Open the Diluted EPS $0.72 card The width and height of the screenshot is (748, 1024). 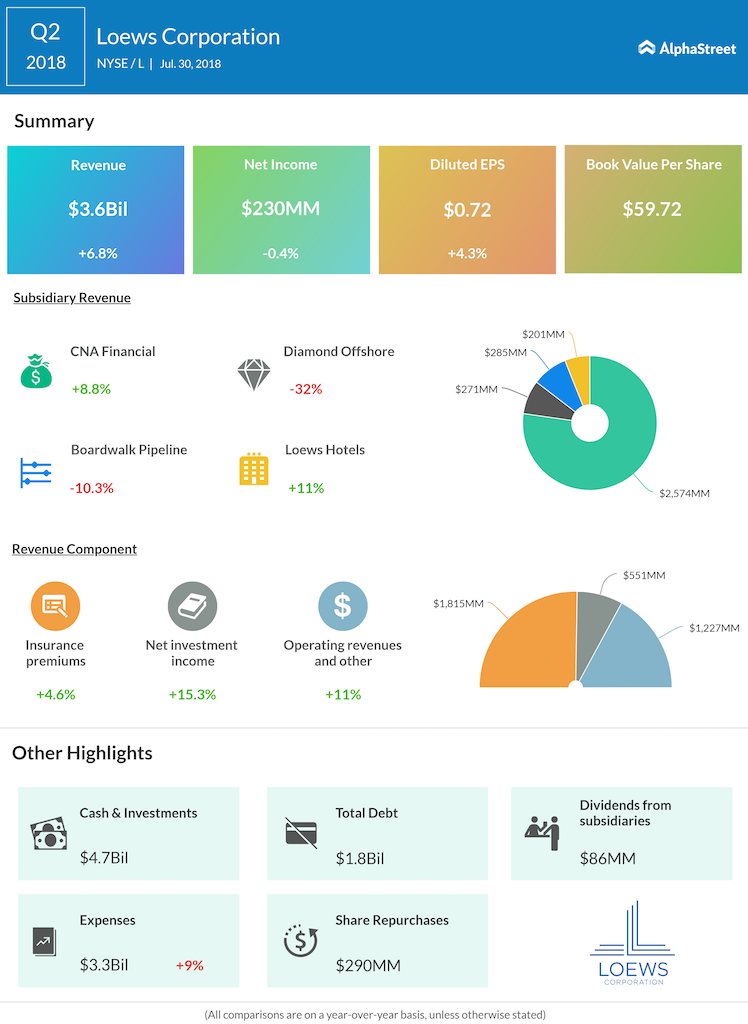pyautogui.click(x=467, y=210)
